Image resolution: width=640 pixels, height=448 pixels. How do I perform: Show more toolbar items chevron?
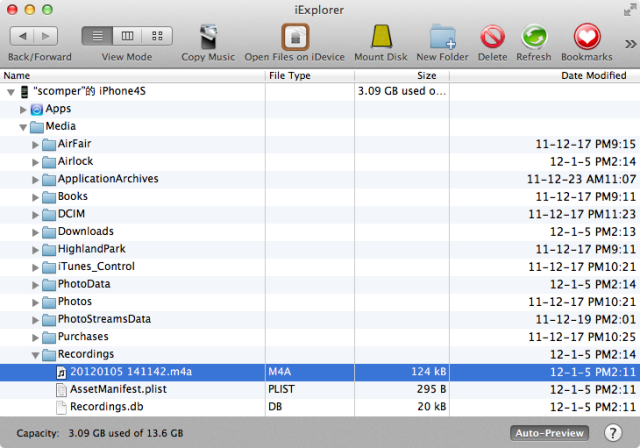point(630,44)
